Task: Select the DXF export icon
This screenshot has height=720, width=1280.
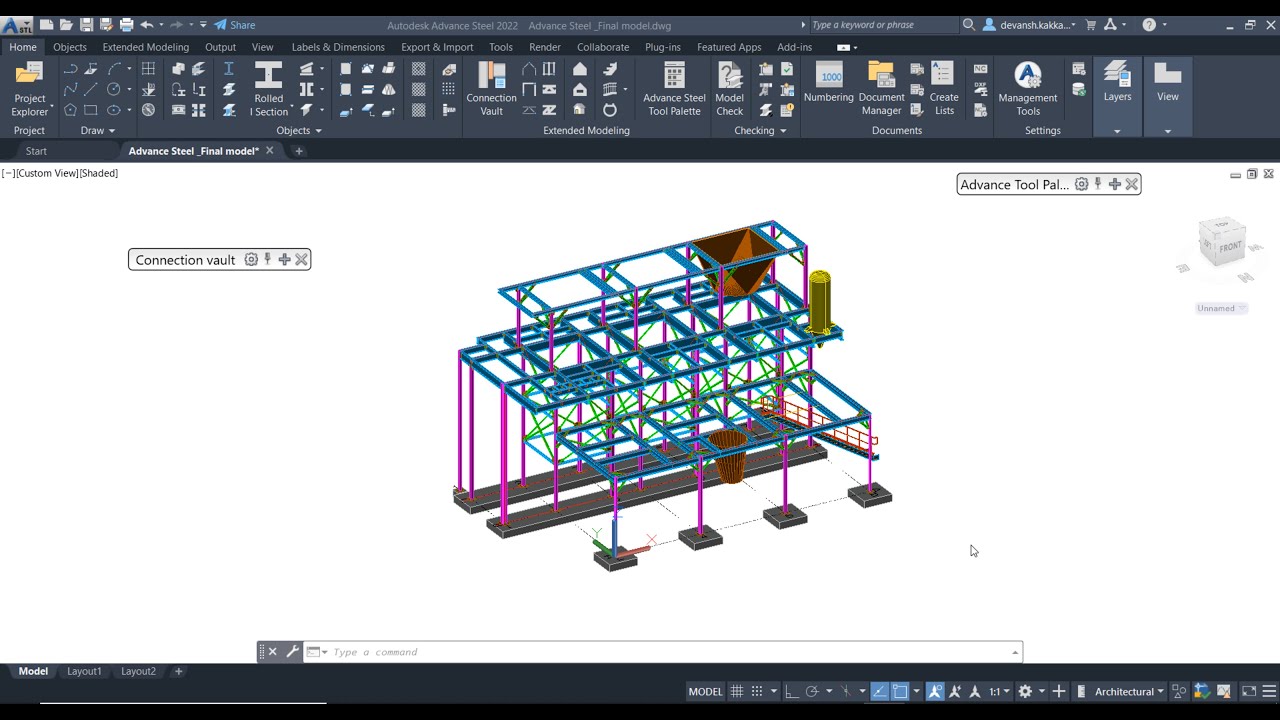Action: coord(980,90)
